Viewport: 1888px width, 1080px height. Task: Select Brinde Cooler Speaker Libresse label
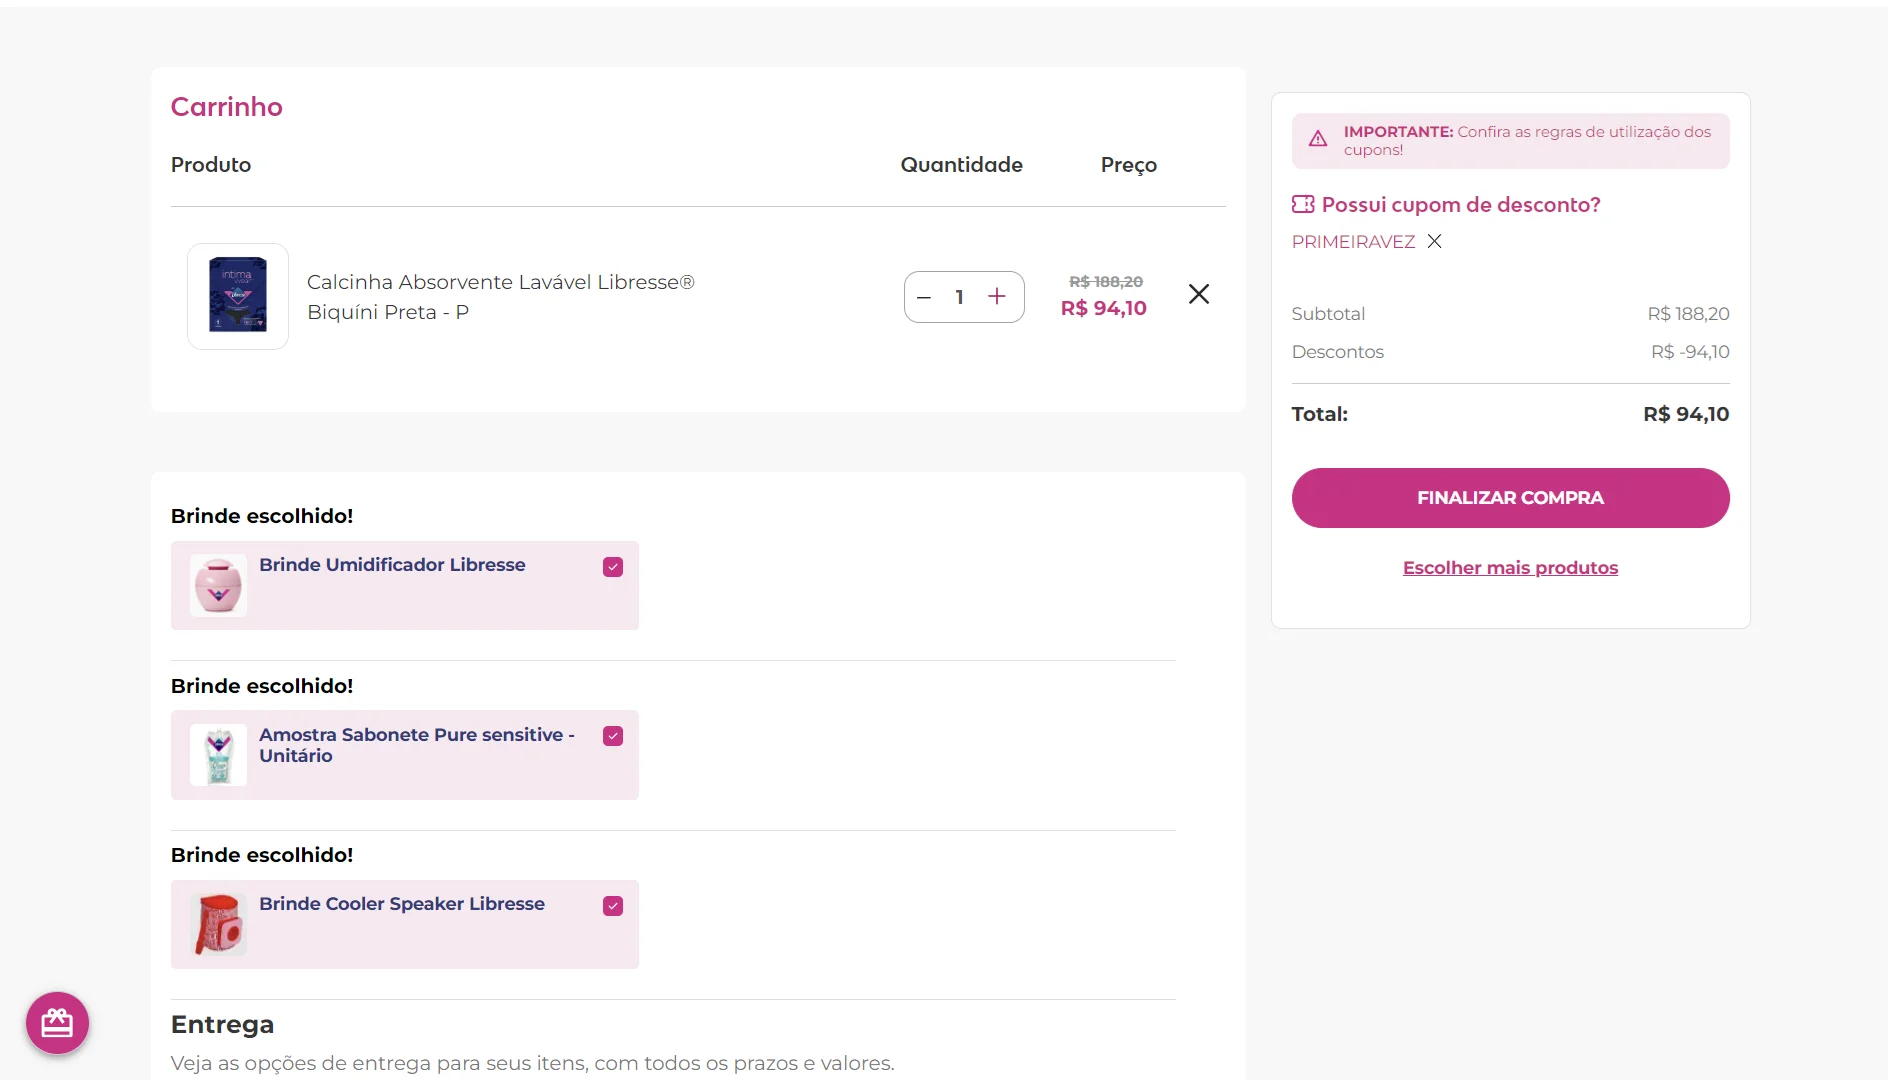coord(402,903)
